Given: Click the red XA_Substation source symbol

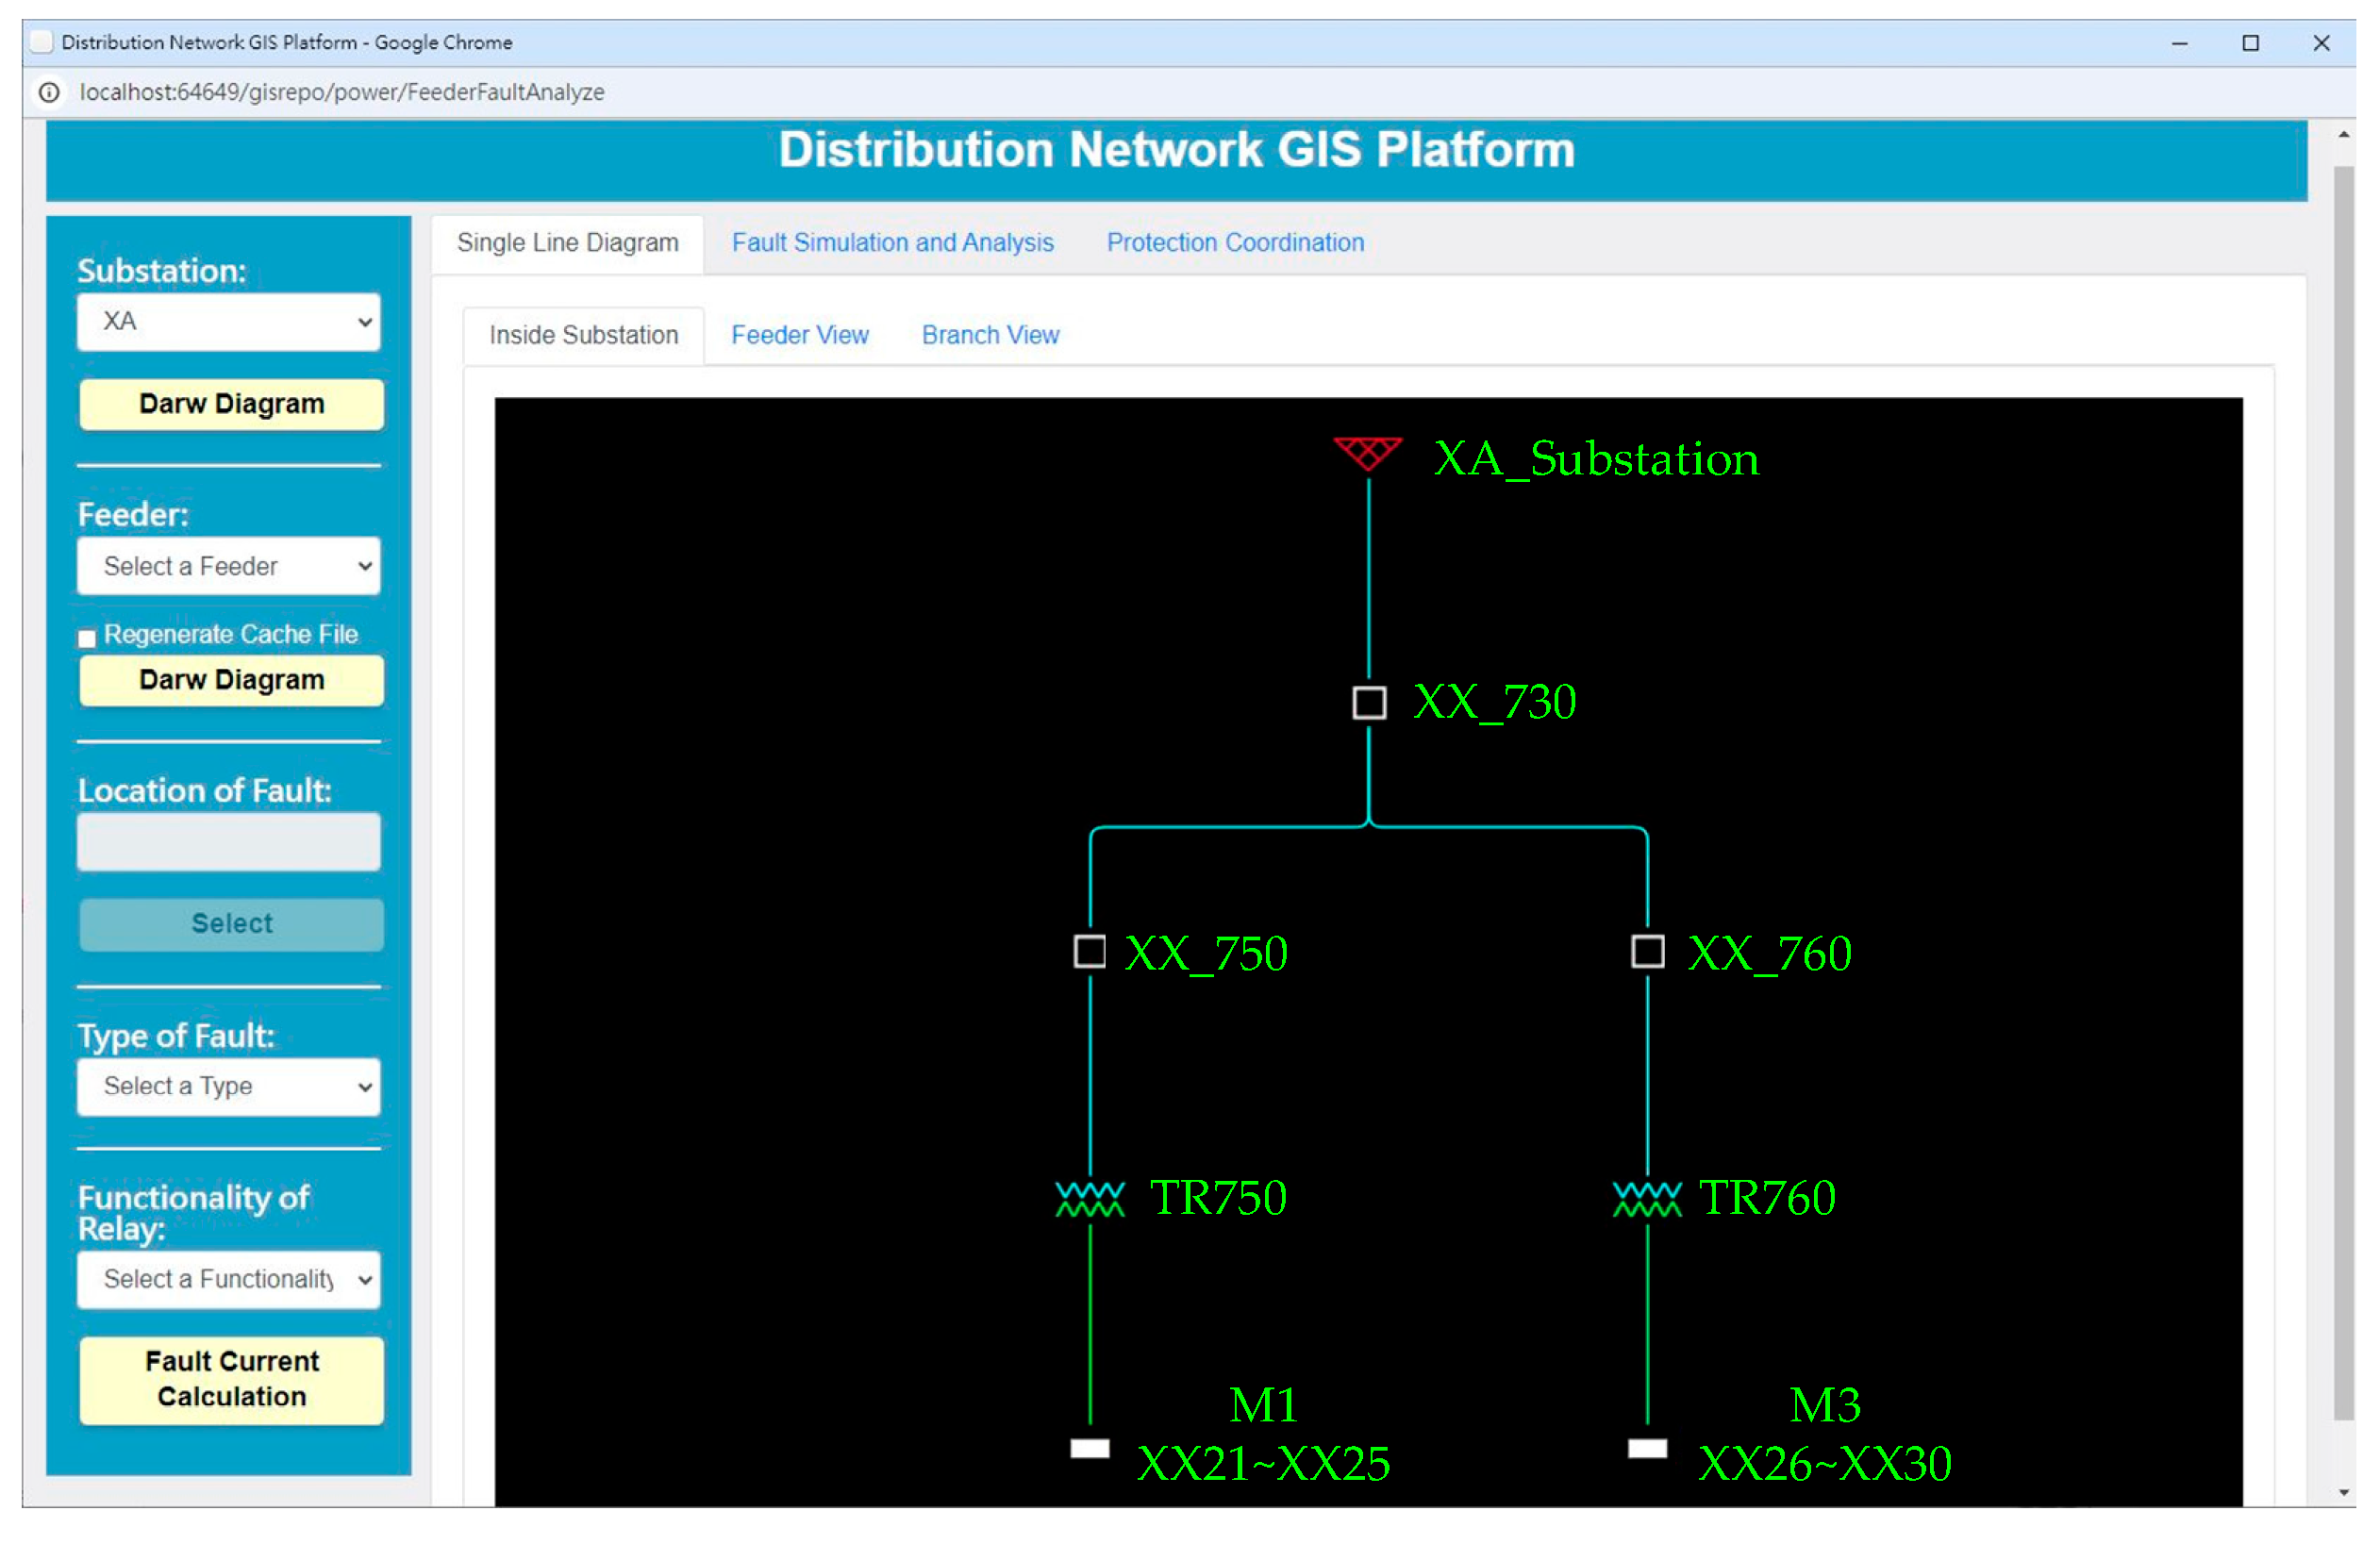Looking at the screenshot, I should coord(1368,453).
